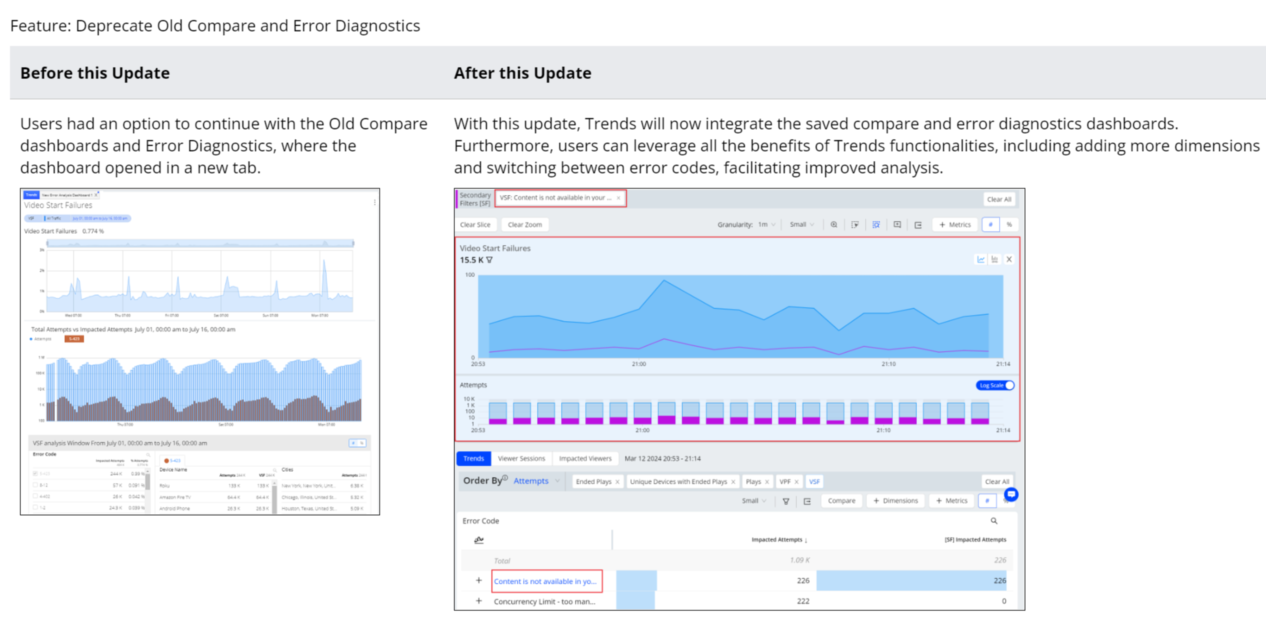
Task: Open the blue chat support bubble
Action: point(1011,494)
